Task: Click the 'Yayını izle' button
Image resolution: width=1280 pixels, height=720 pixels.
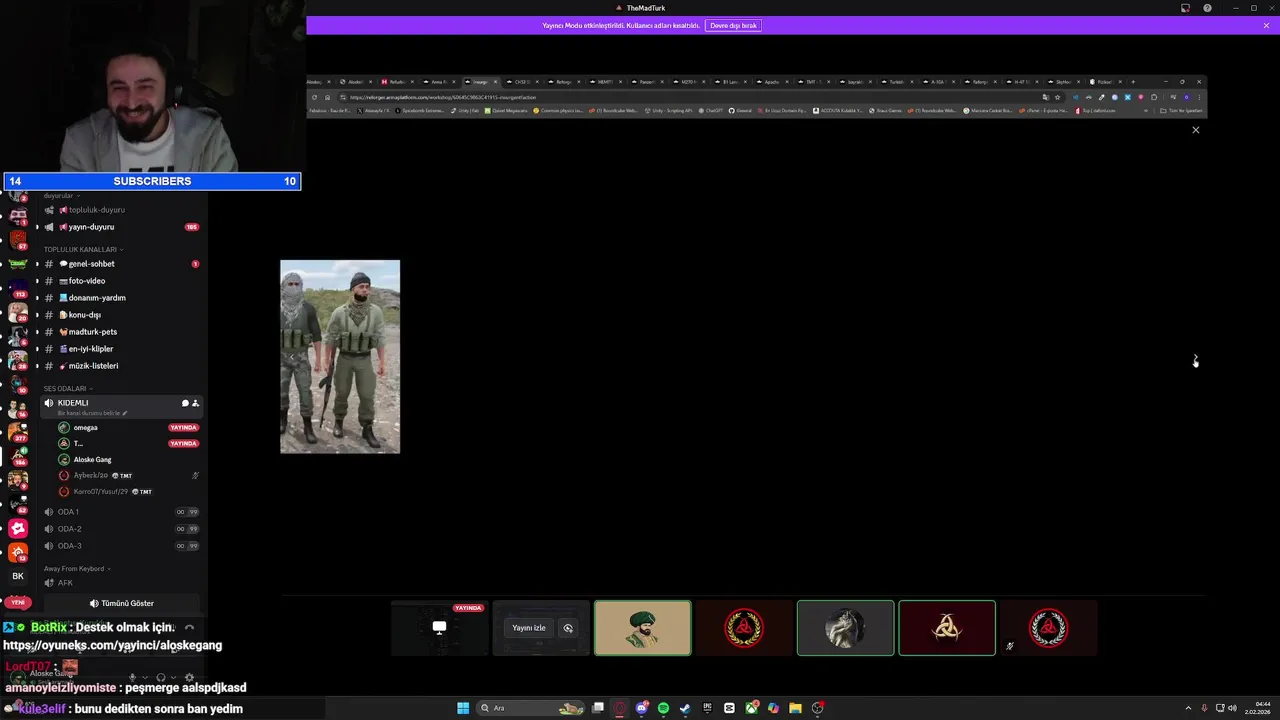Action: (x=529, y=628)
